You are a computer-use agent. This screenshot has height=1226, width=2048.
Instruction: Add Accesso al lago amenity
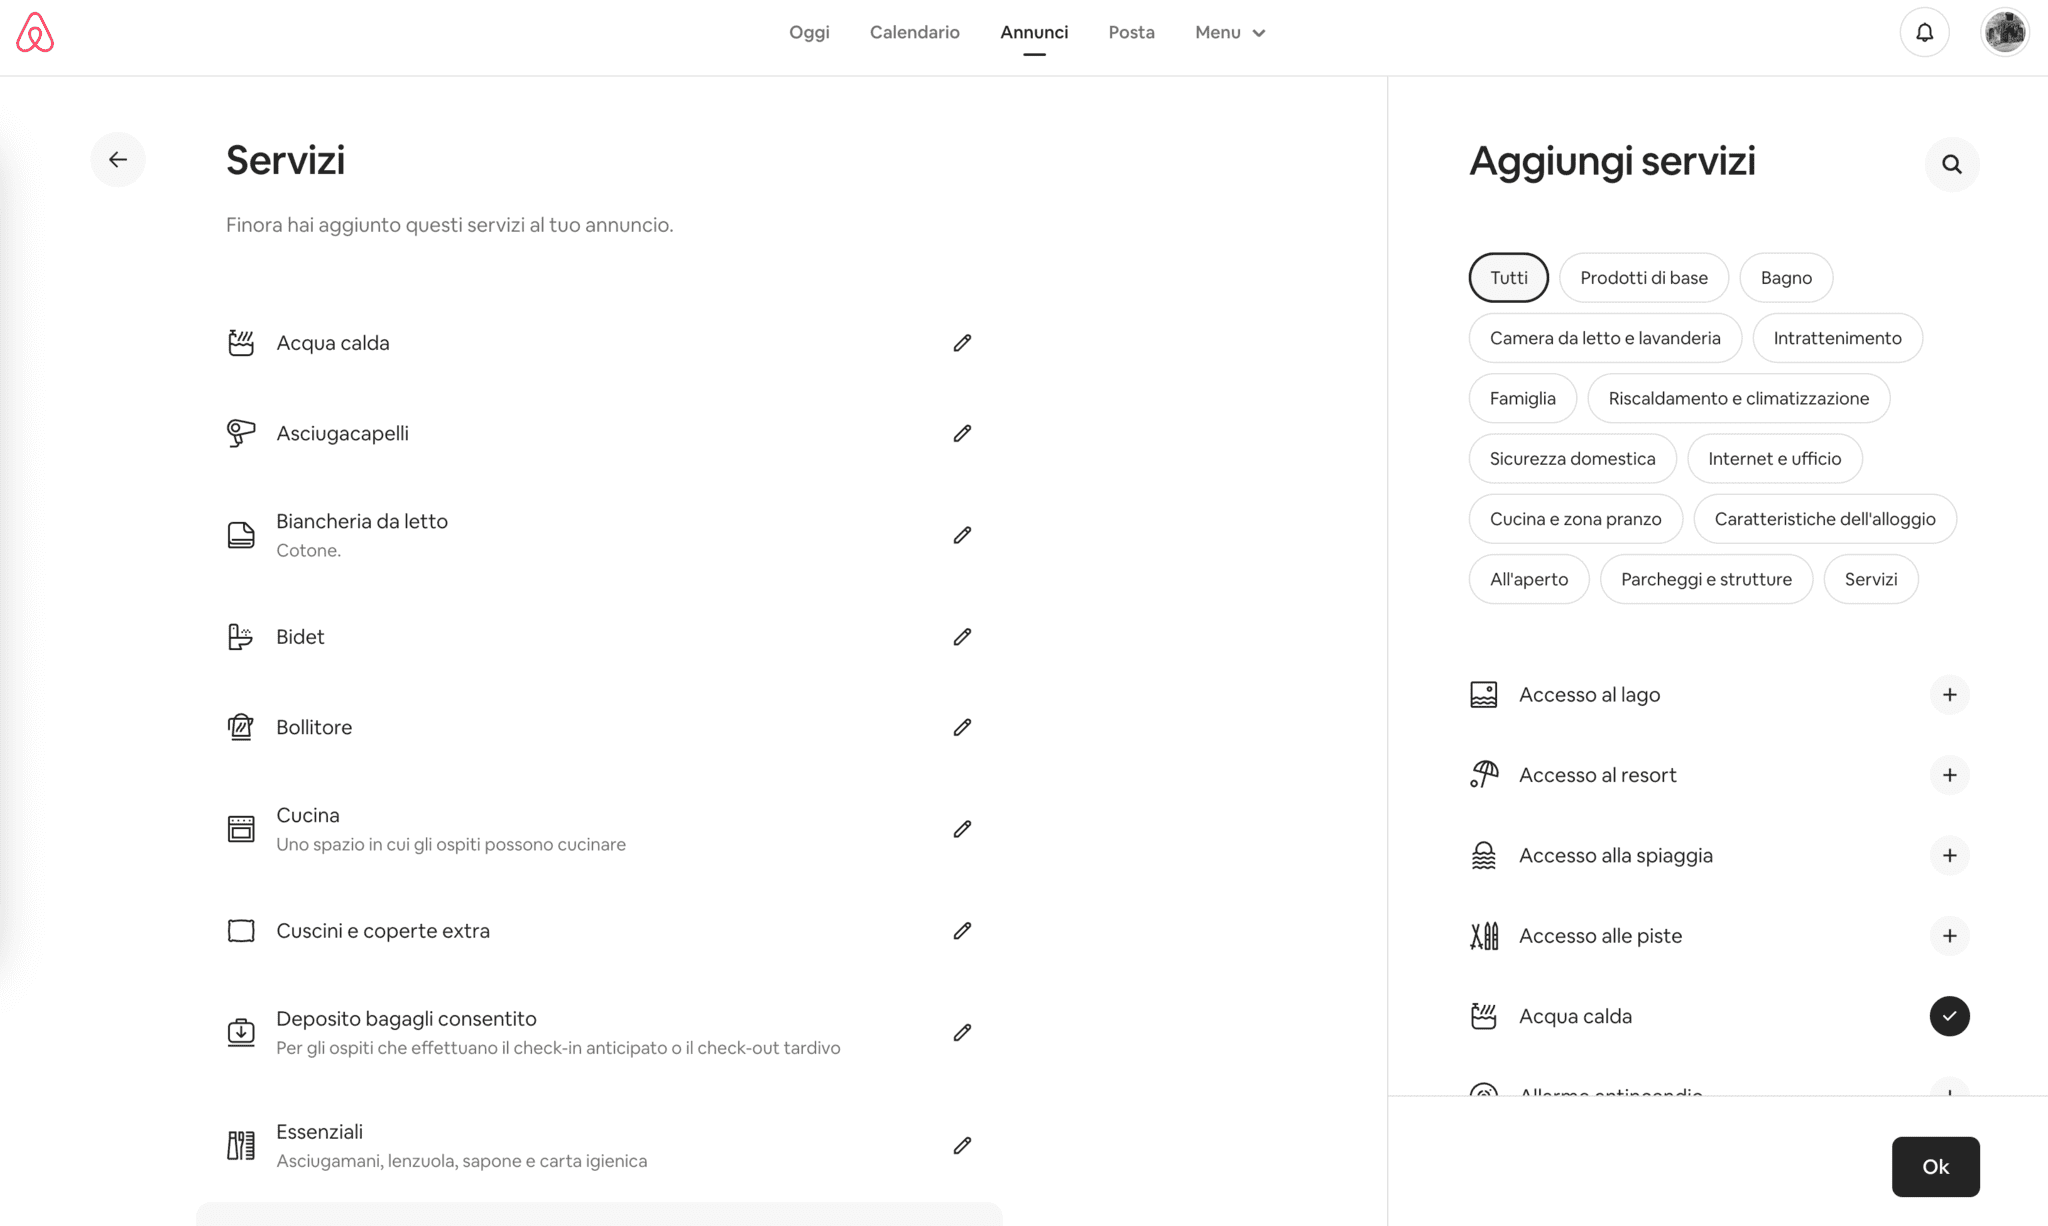coord(1949,695)
